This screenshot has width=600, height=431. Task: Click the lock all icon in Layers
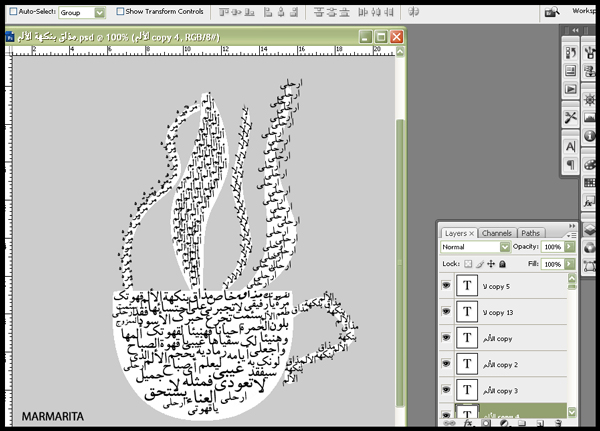click(x=502, y=264)
